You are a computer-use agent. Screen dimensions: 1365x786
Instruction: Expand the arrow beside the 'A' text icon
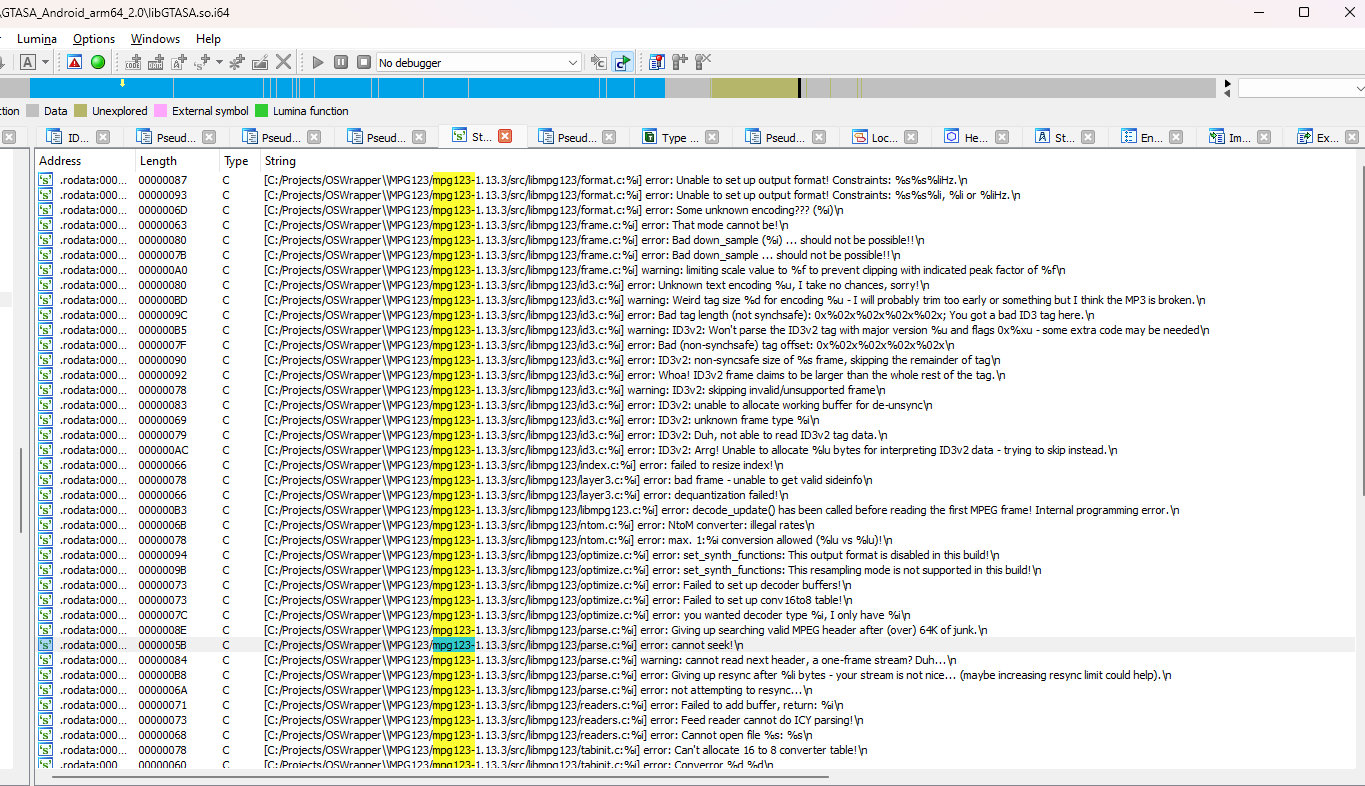(x=46, y=62)
